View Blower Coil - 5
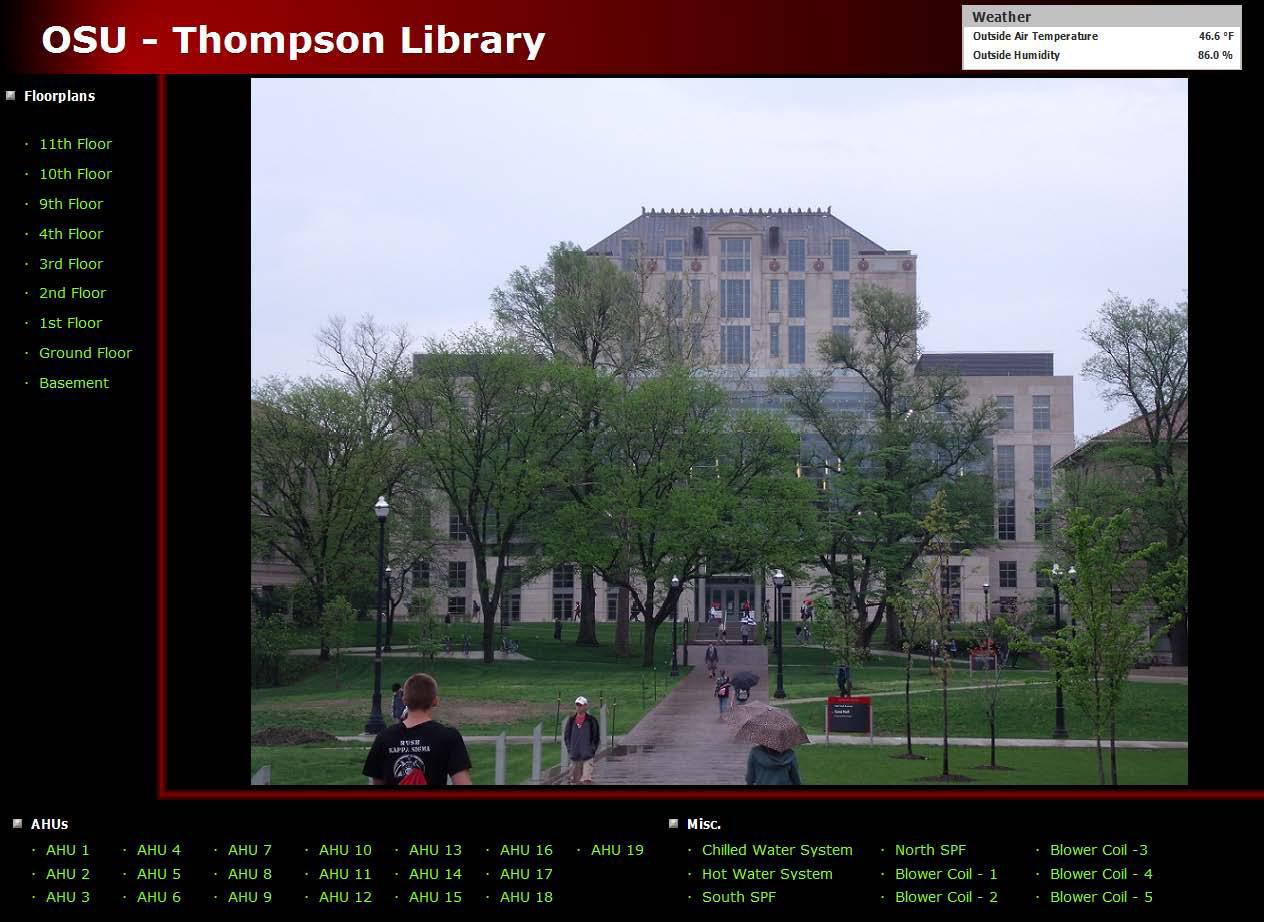Screen dimensions: 1264x922 click(1101, 897)
